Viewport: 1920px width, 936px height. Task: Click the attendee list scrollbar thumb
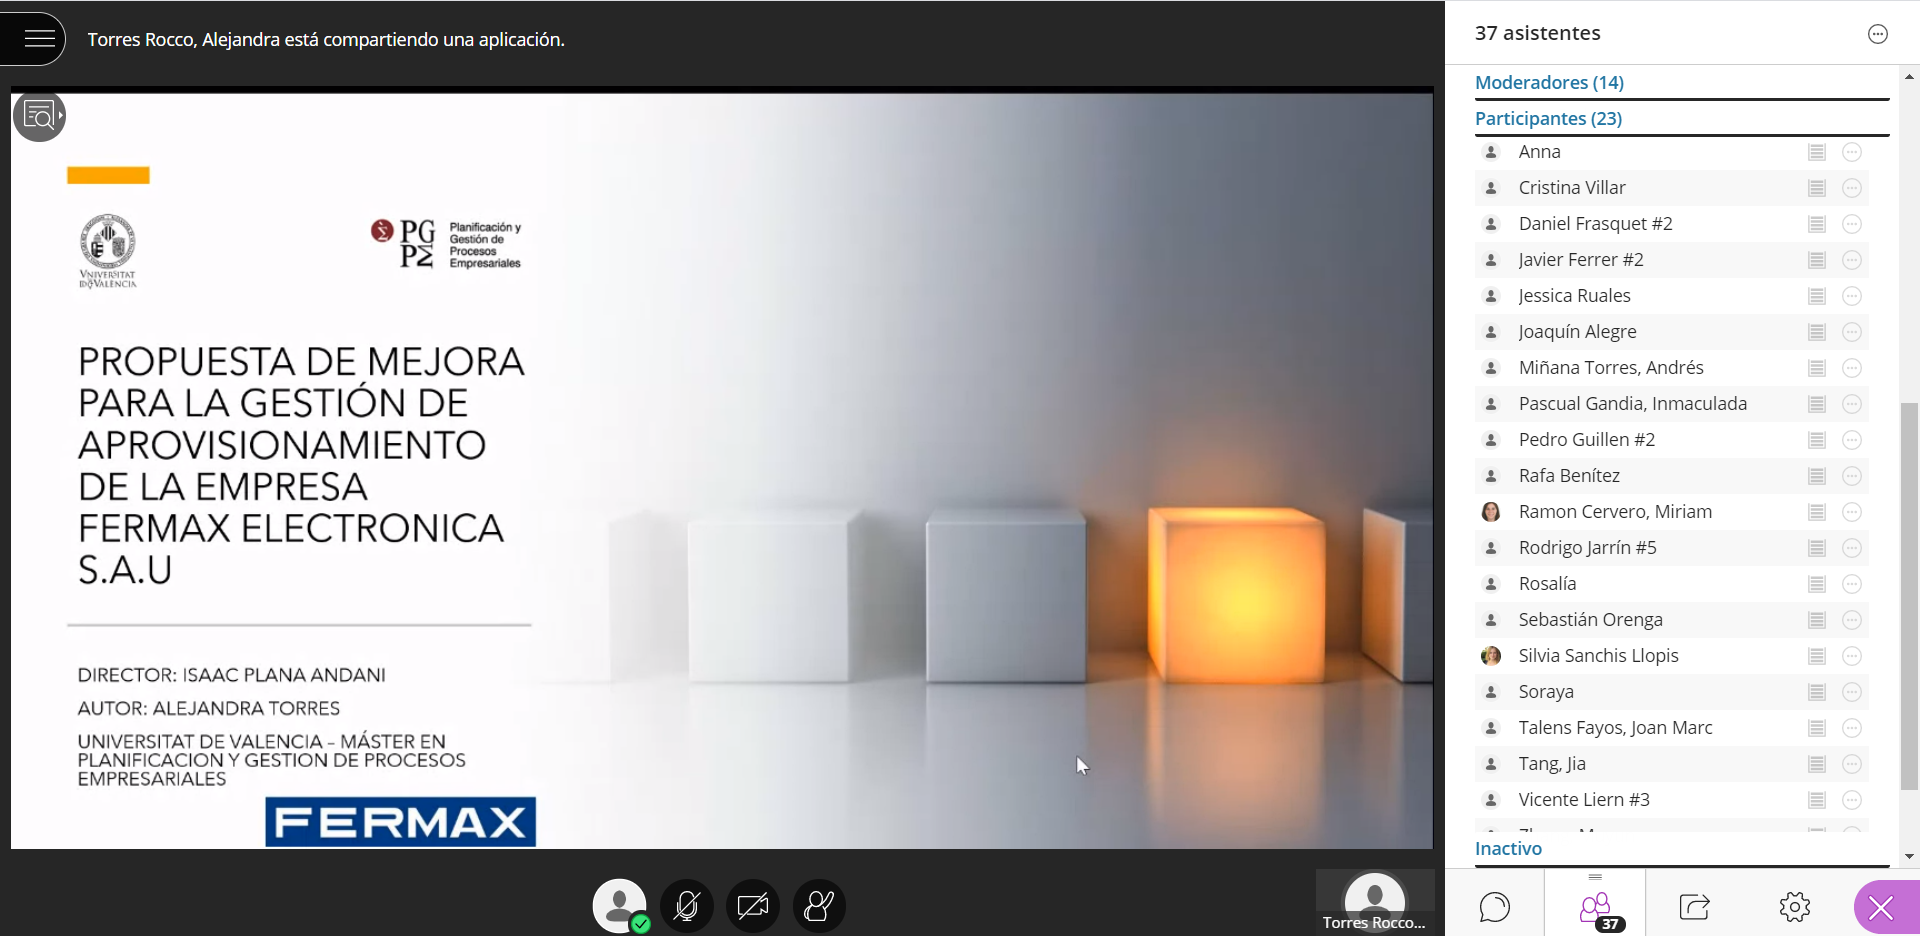pyautogui.click(x=1910, y=596)
